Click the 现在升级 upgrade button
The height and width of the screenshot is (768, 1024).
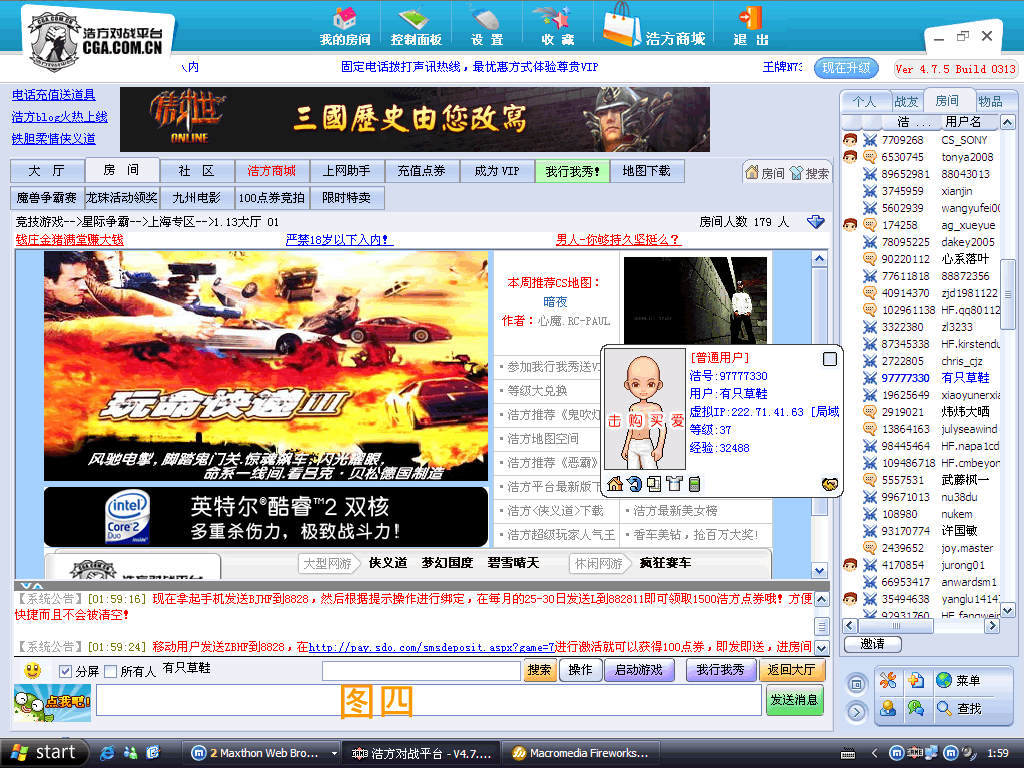(x=846, y=68)
